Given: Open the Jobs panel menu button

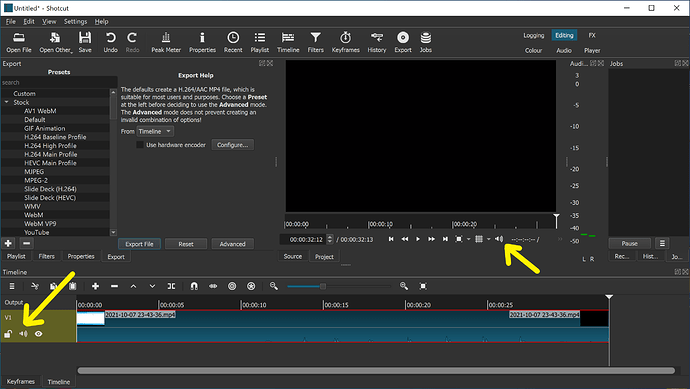Looking at the screenshot, I should pyautogui.click(x=662, y=243).
